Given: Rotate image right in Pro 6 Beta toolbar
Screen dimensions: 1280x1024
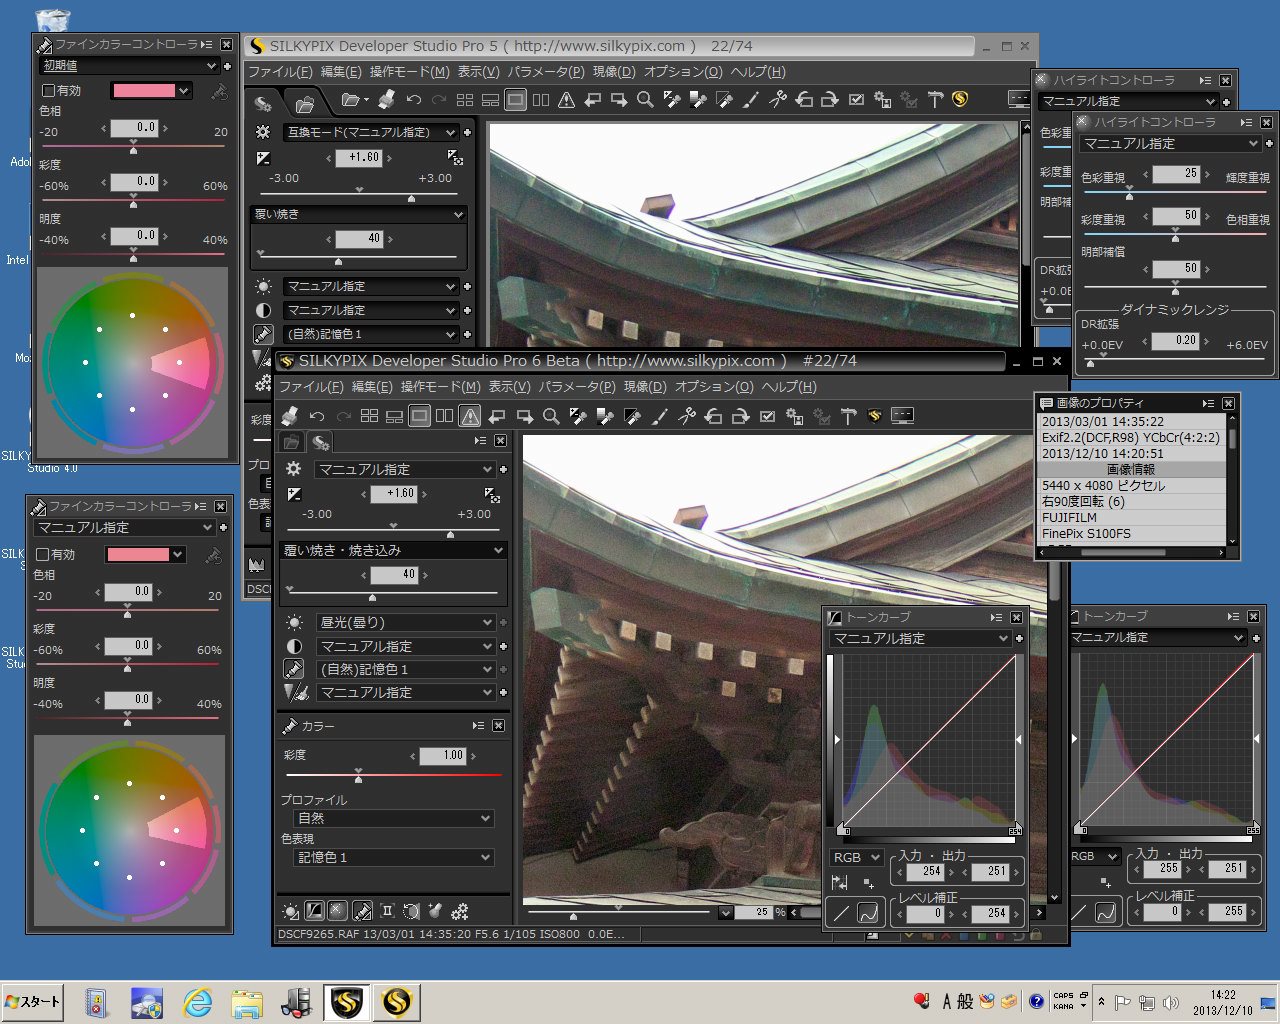Looking at the screenshot, I should pos(740,416).
